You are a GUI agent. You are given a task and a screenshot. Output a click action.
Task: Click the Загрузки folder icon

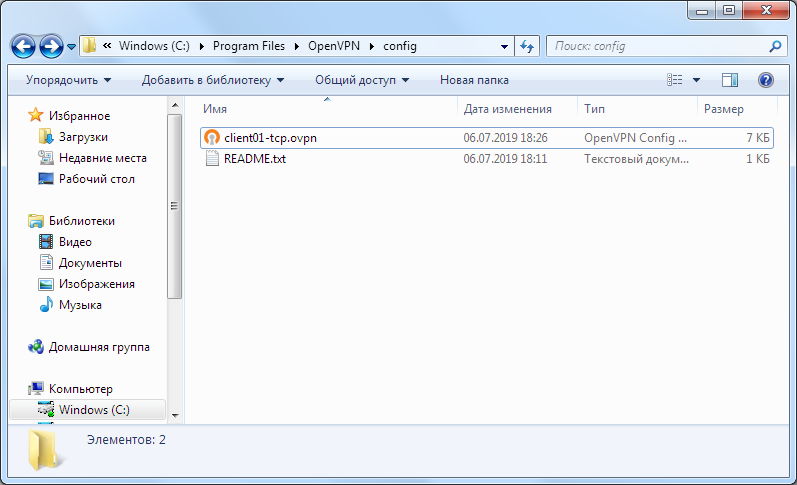click(46, 136)
